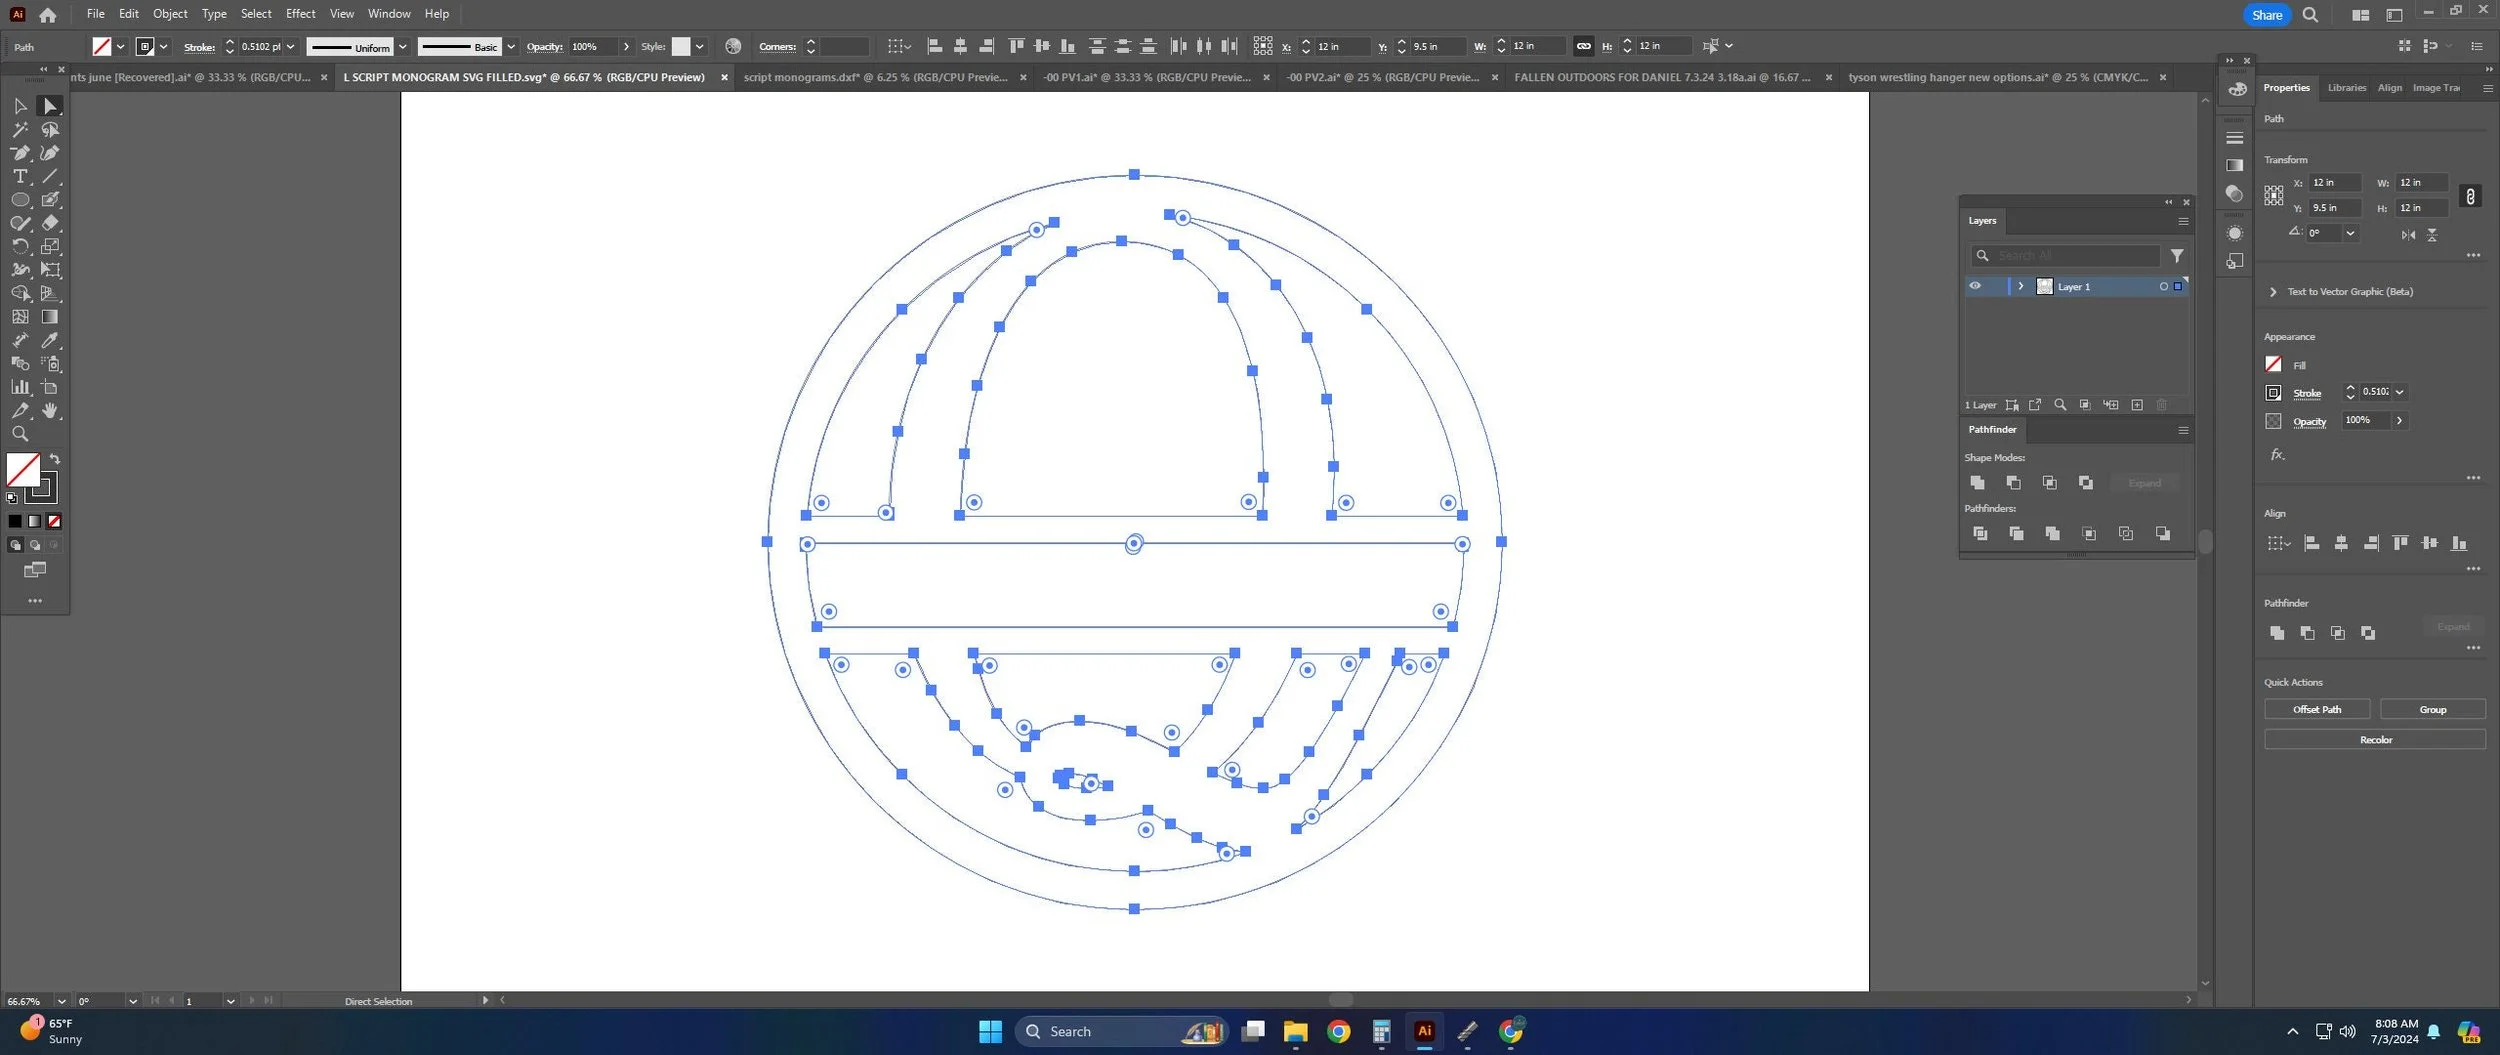This screenshot has height=1055, width=2500.
Task: Swap fill and stroke colors
Action: click(x=55, y=459)
